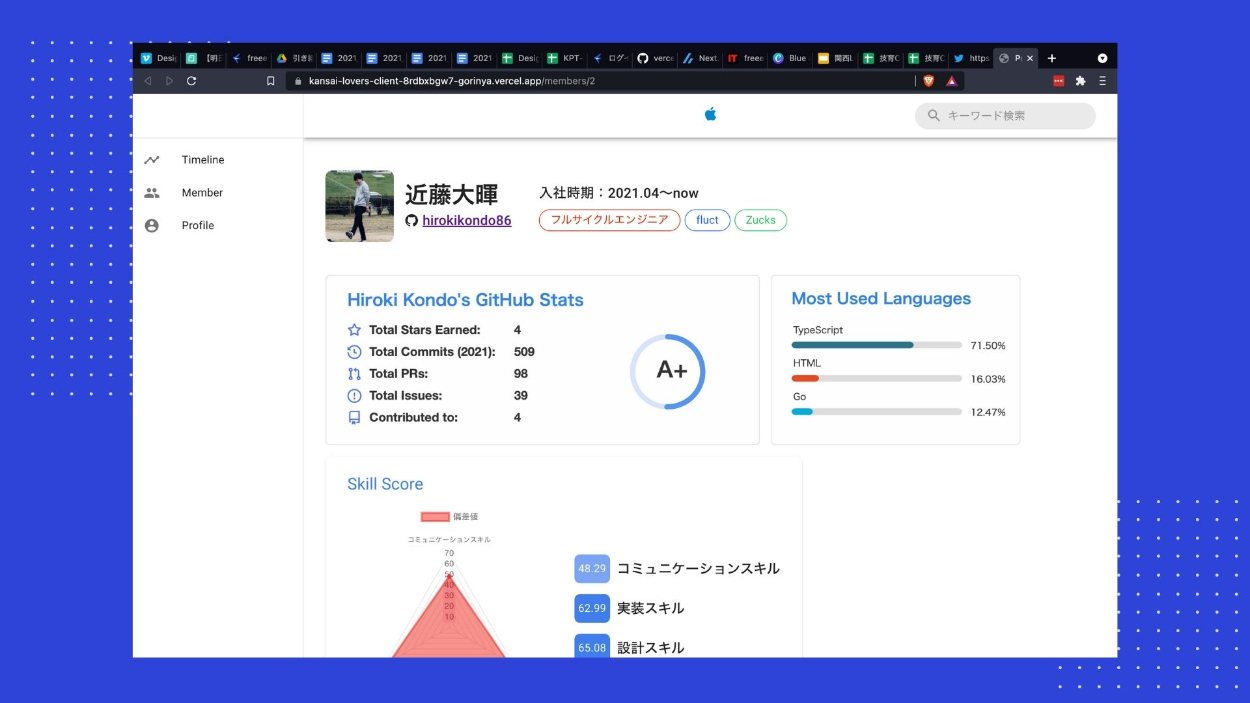Switch to the GitHub vercel browser tab

pyautogui.click(x=655, y=58)
